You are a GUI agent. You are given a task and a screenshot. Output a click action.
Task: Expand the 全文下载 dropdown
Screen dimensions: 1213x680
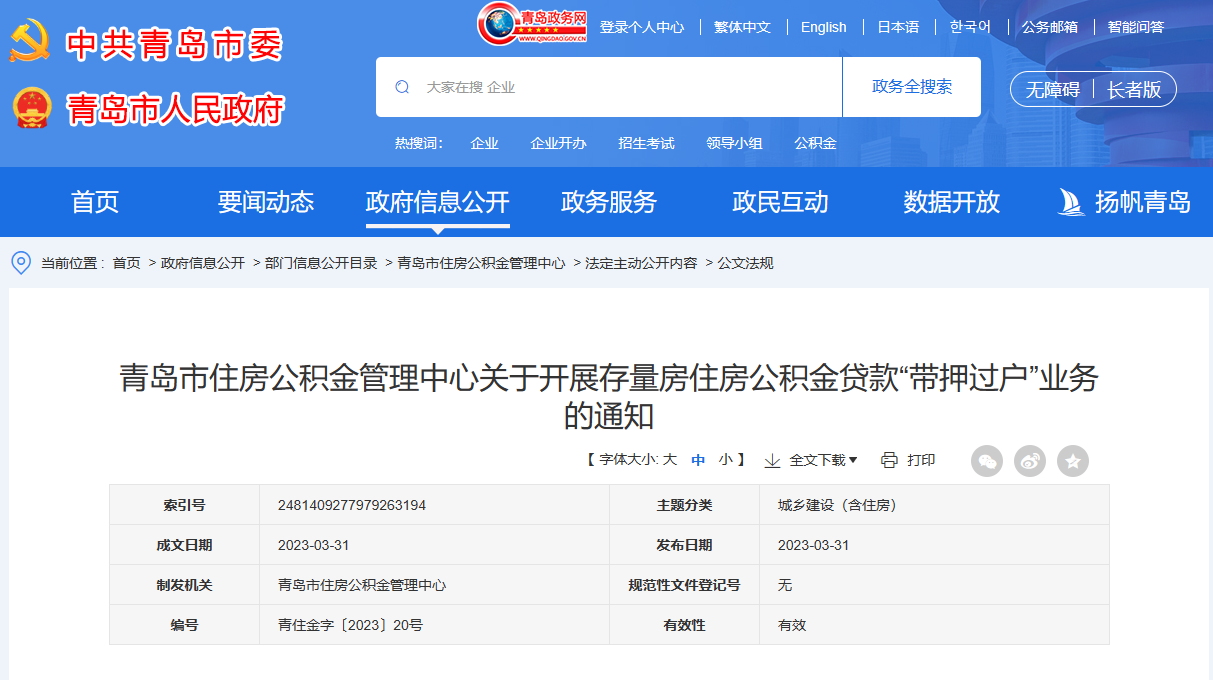[824, 460]
